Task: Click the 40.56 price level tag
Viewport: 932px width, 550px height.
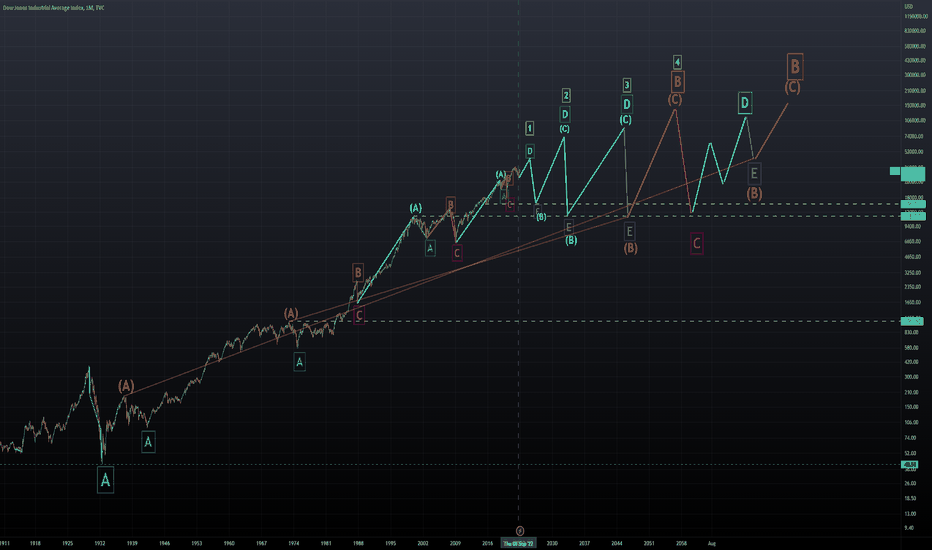Action: click(x=909, y=464)
